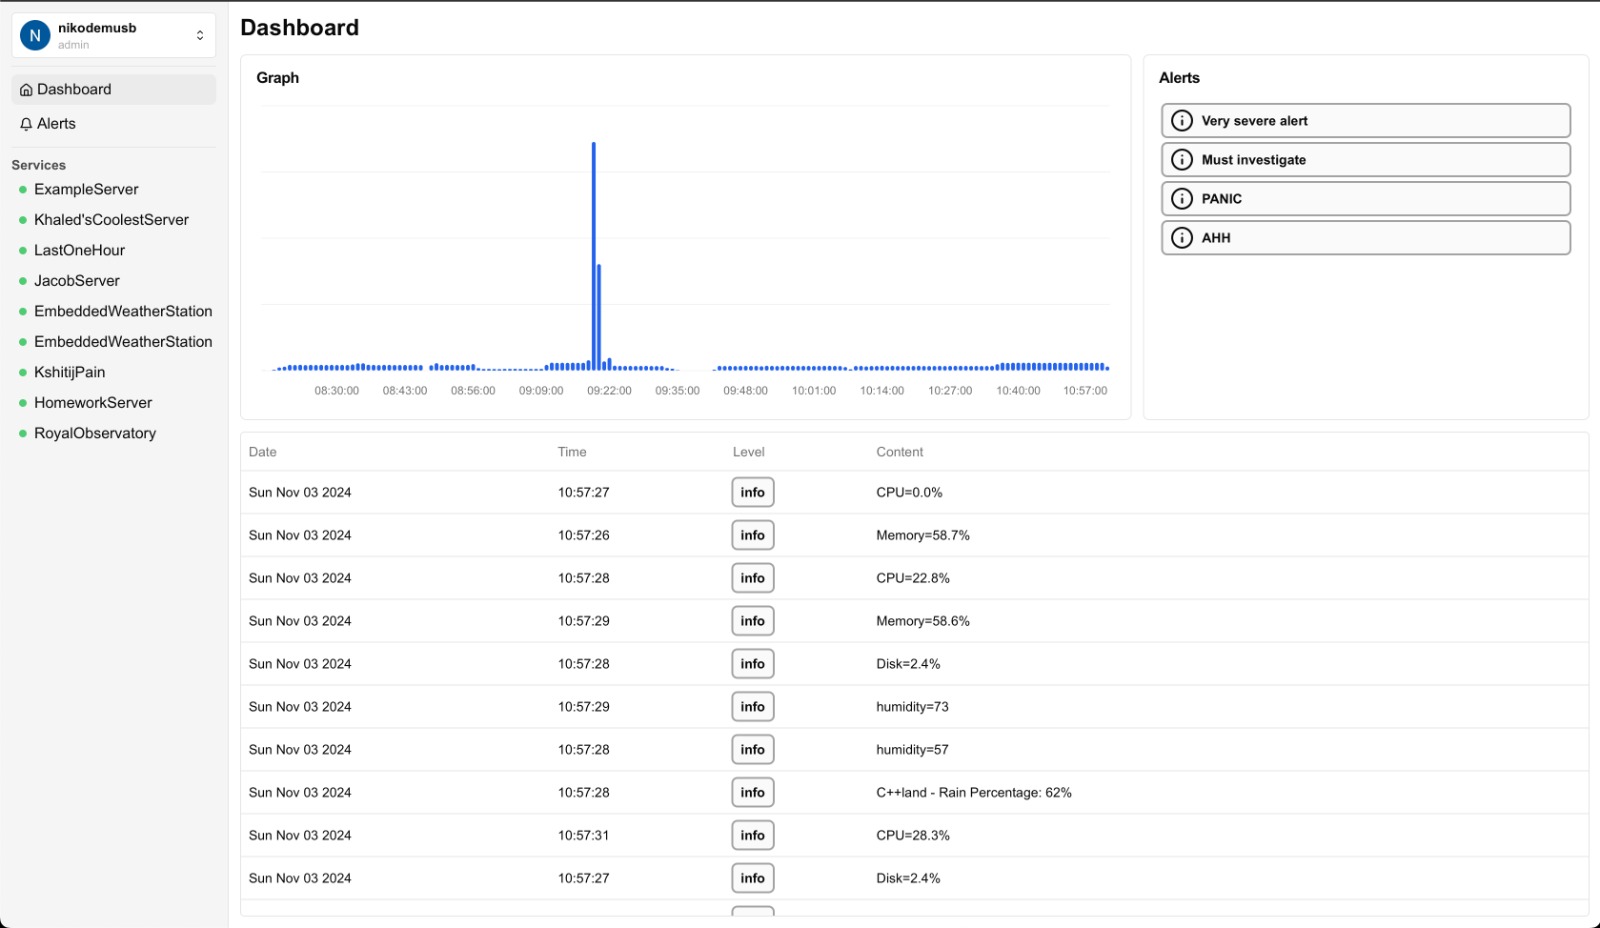This screenshot has width=1600, height=928.
Task: Open the account switcher chevron
Action: click(200, 36)
